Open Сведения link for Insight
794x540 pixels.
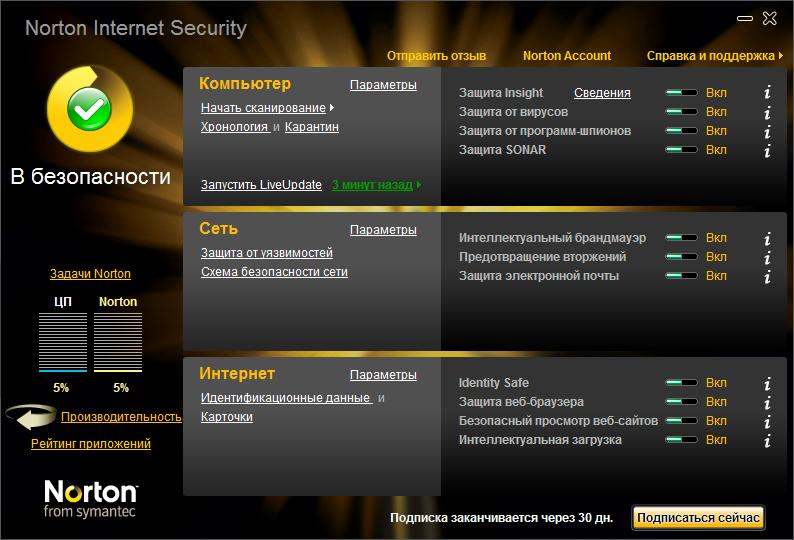[x=603, y=93]
